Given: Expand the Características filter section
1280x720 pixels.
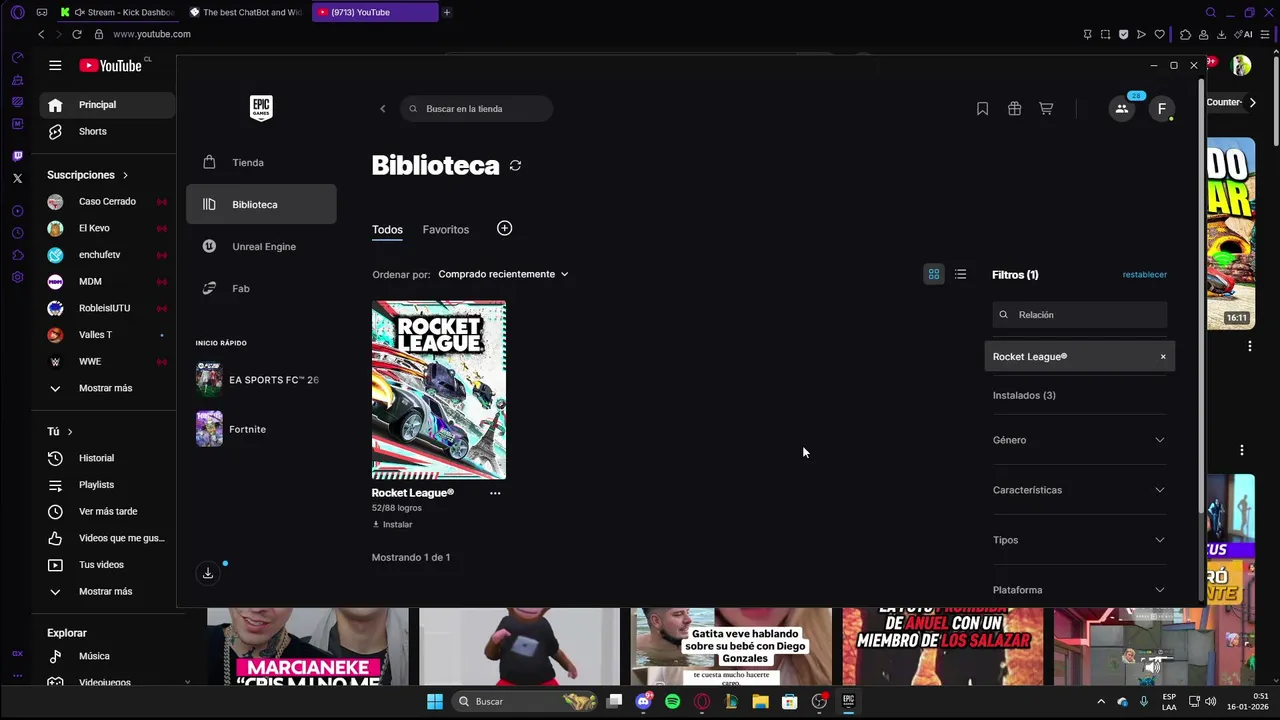Looking at the screenshot, I should point(1079,490).
